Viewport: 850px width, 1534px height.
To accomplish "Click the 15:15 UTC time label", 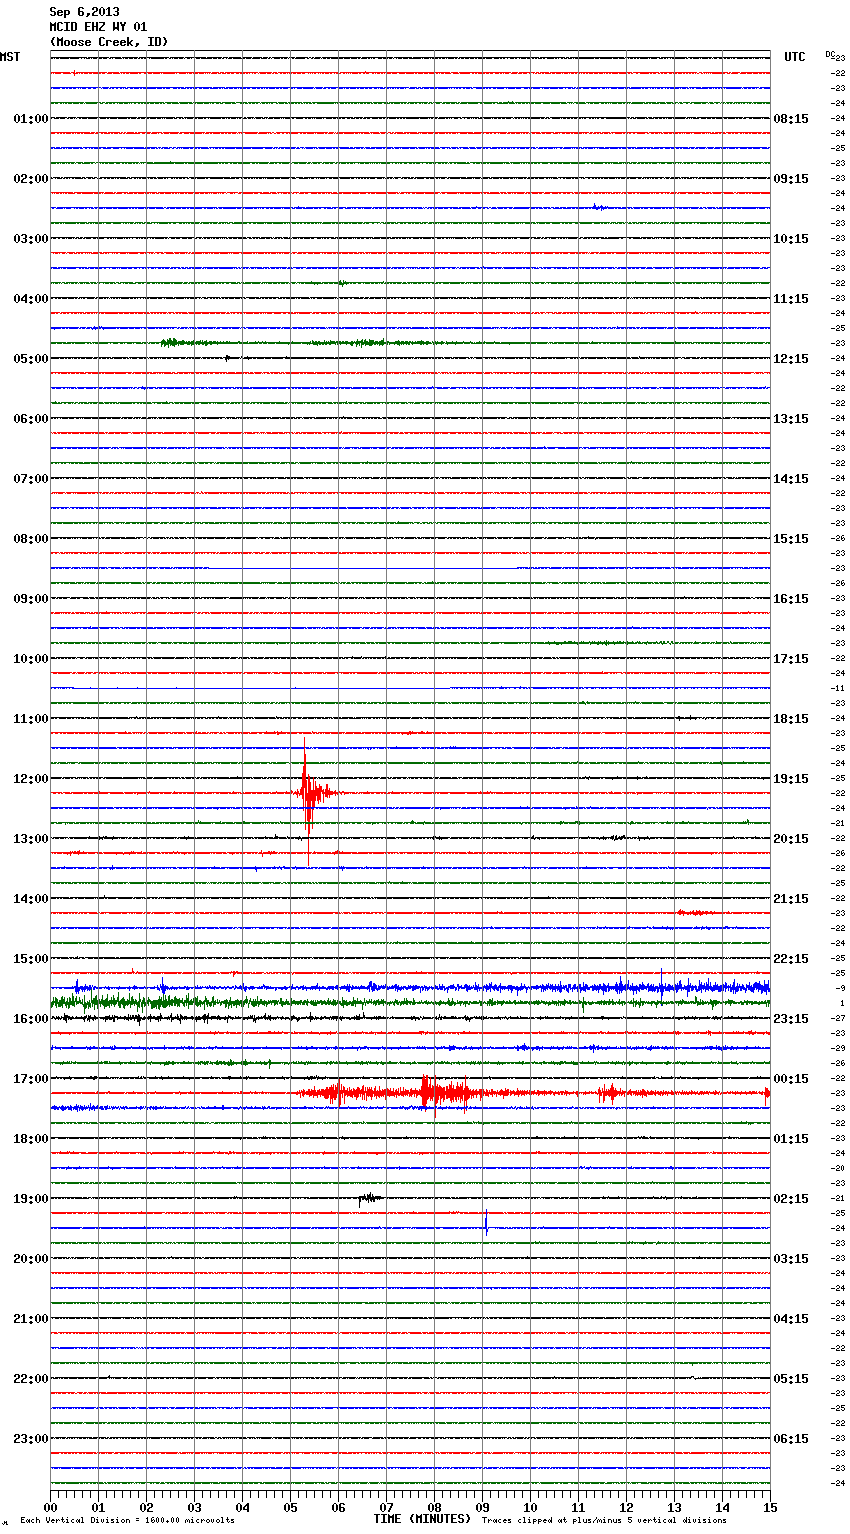I will pos(791,538).
